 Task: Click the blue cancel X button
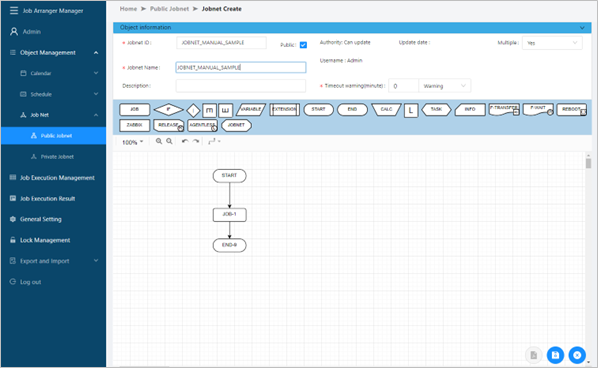(577, 355)
